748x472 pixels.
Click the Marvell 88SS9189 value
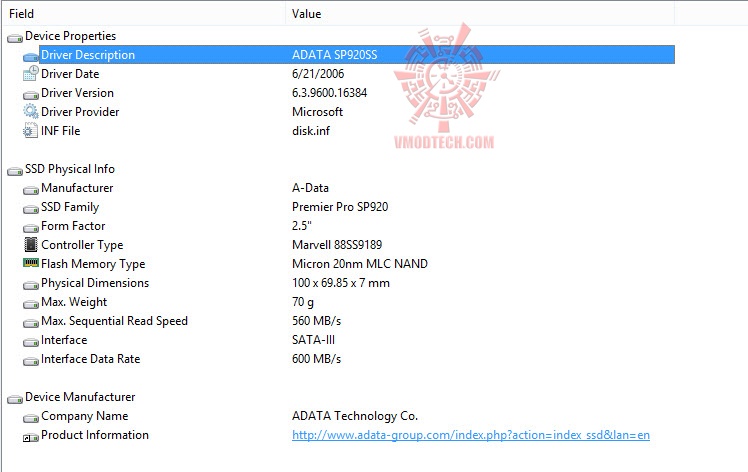click(337, 245)
